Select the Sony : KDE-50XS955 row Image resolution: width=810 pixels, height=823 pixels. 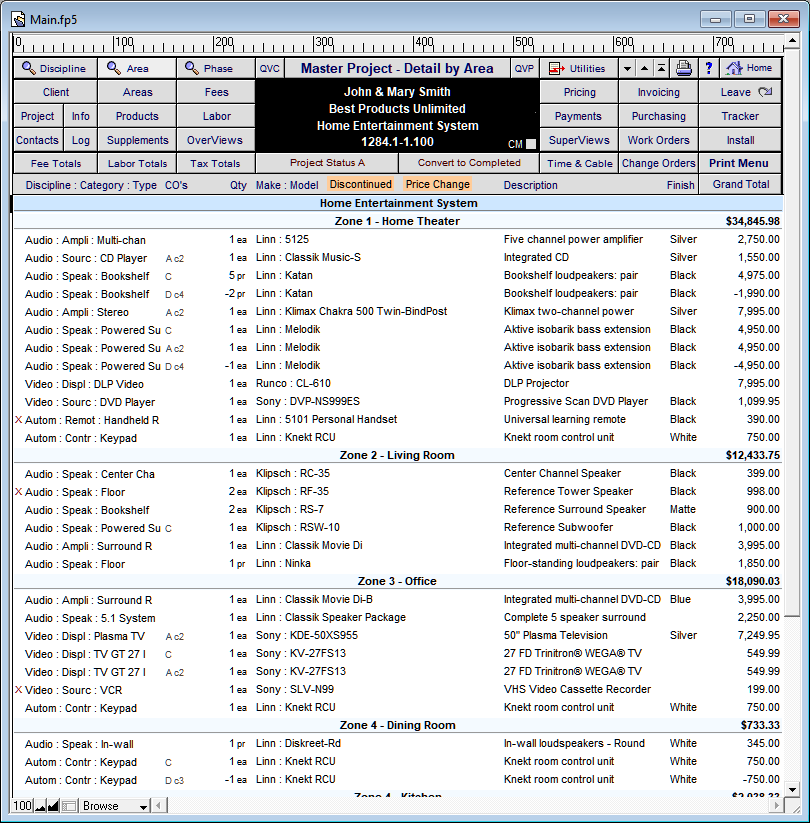point(397,636)
